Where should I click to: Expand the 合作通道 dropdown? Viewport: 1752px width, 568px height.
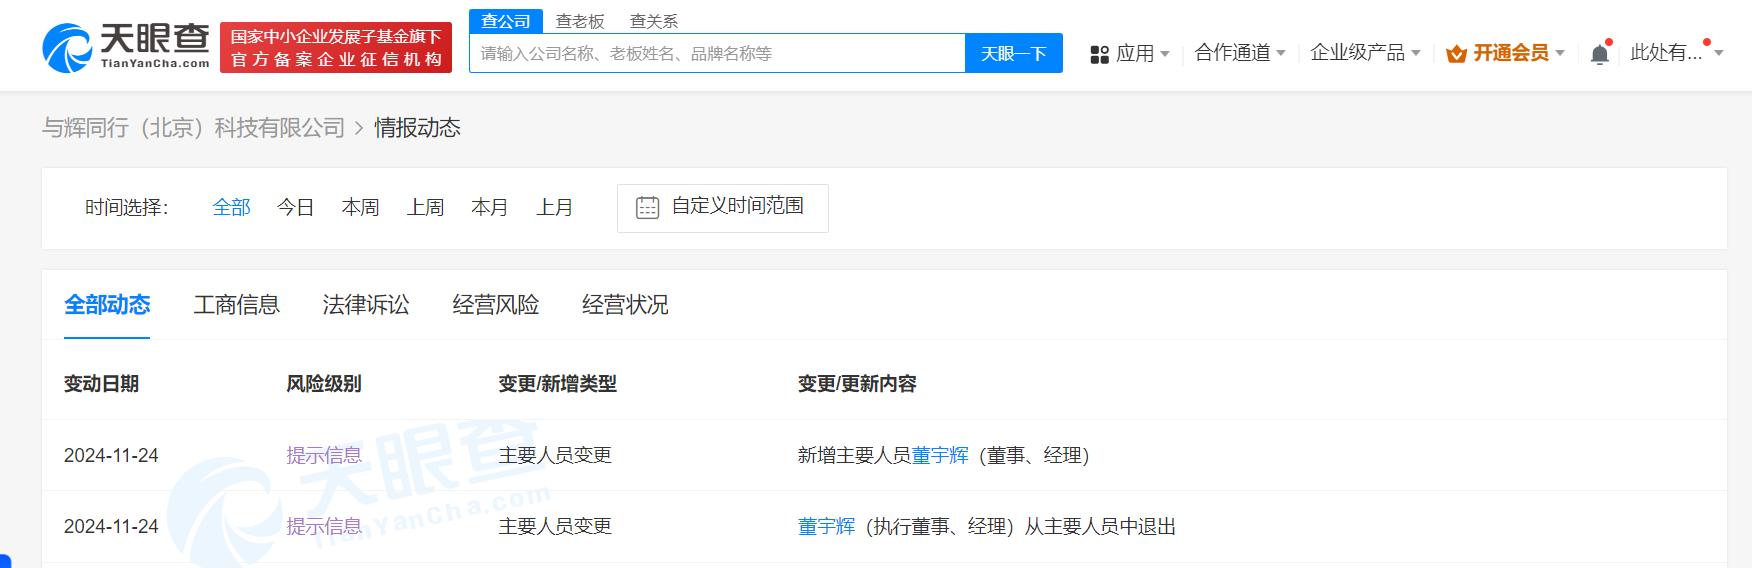pos(1240,53)
